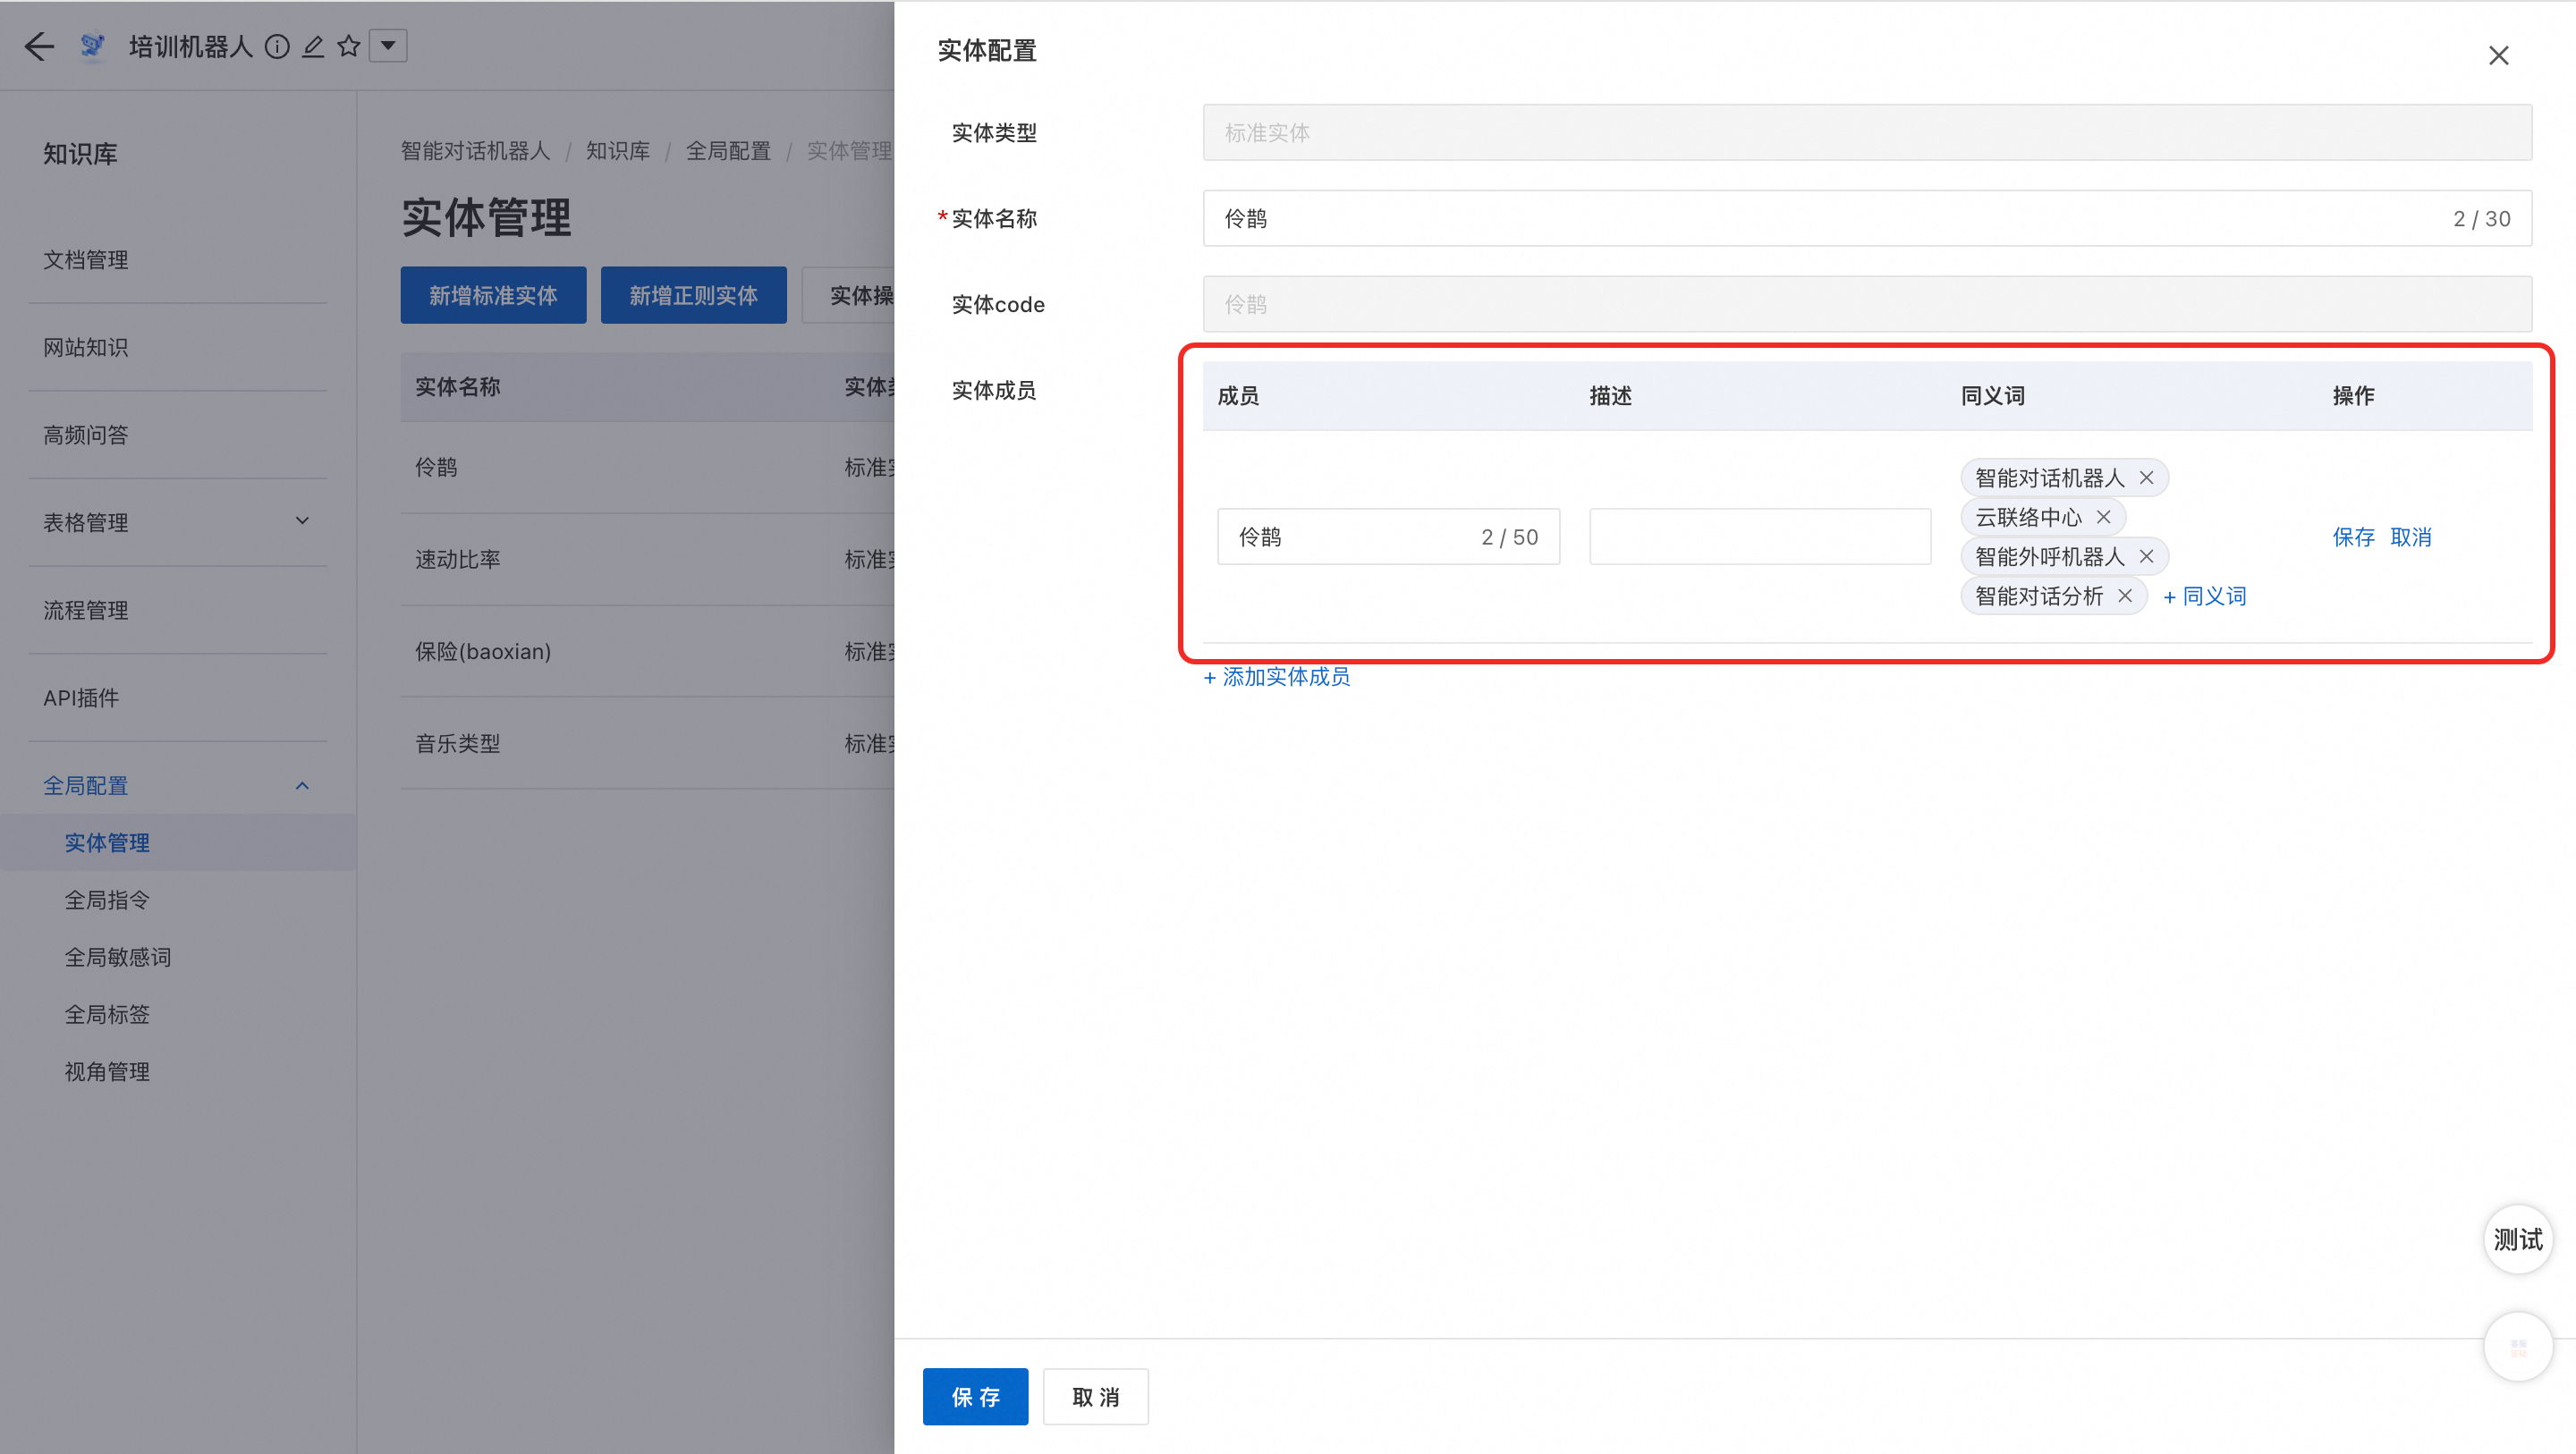Remove the 智能外呼机器人 synonym tag
This screenshot has height=1454, width=2576.
point(2146,556)
